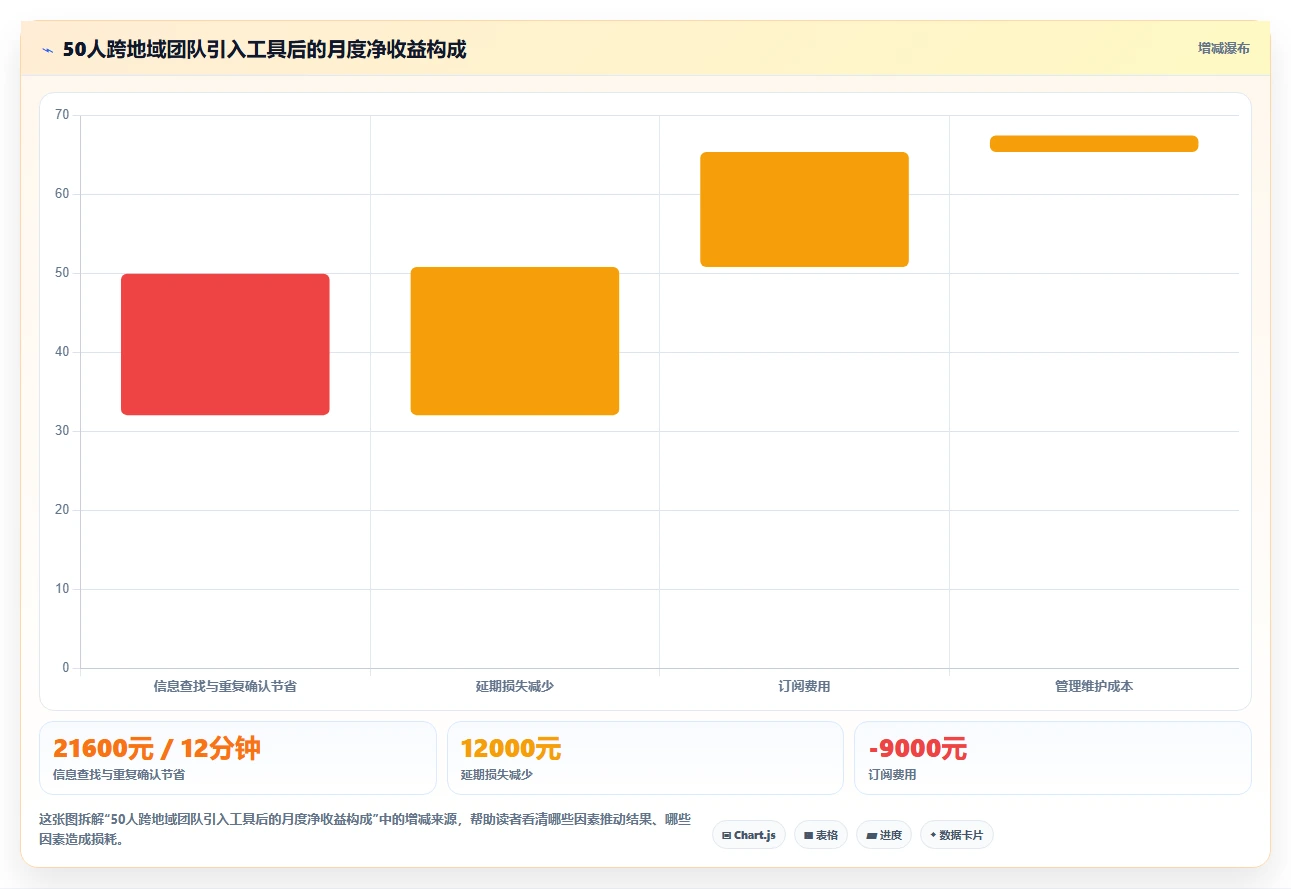Open the -9000元 data card

tap(1053, 758)
